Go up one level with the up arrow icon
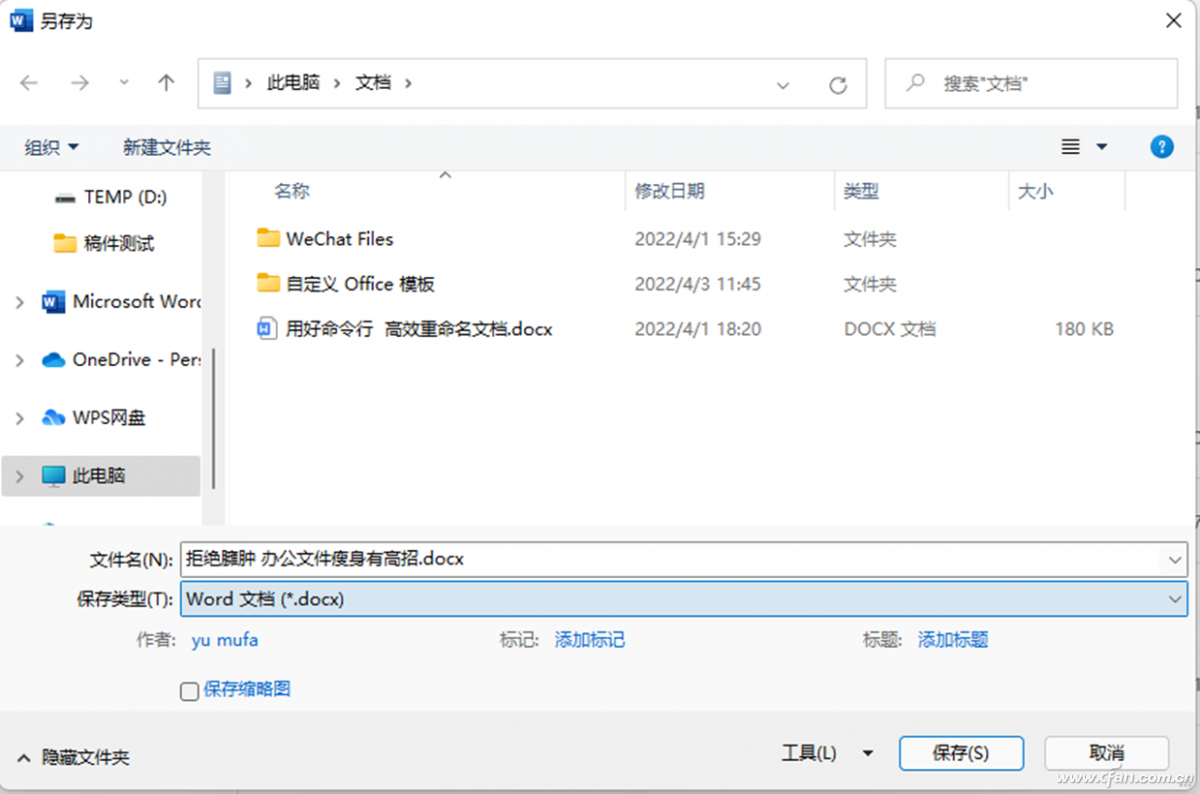 [165, 84]
